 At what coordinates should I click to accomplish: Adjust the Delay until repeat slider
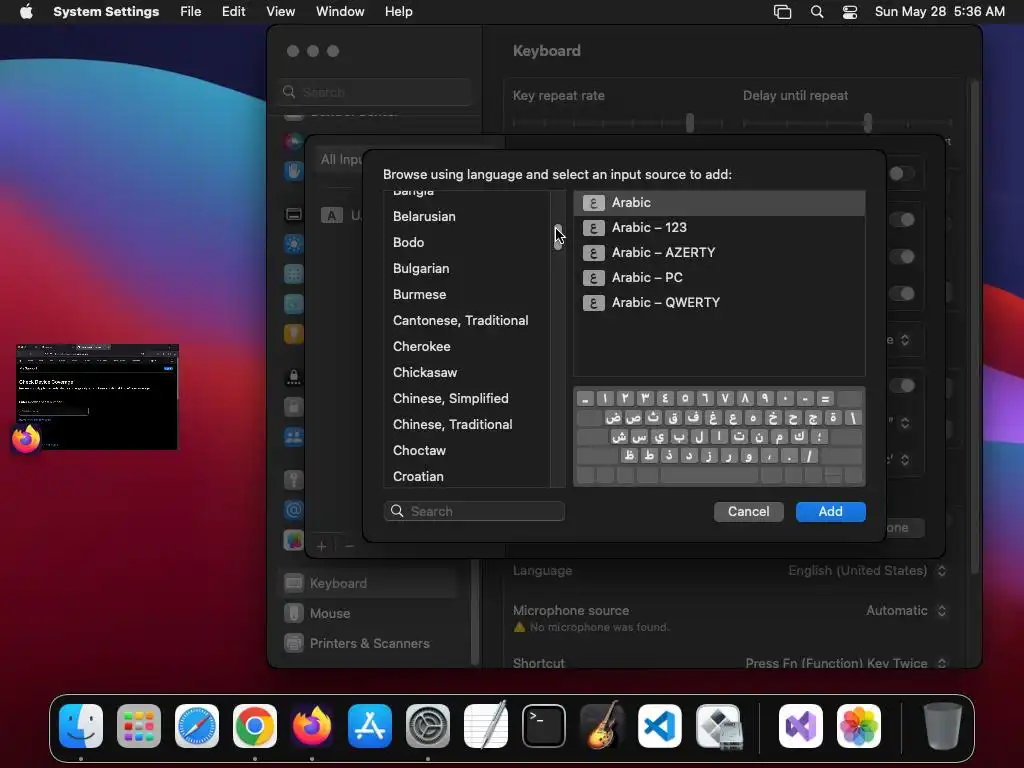(868, 122)
